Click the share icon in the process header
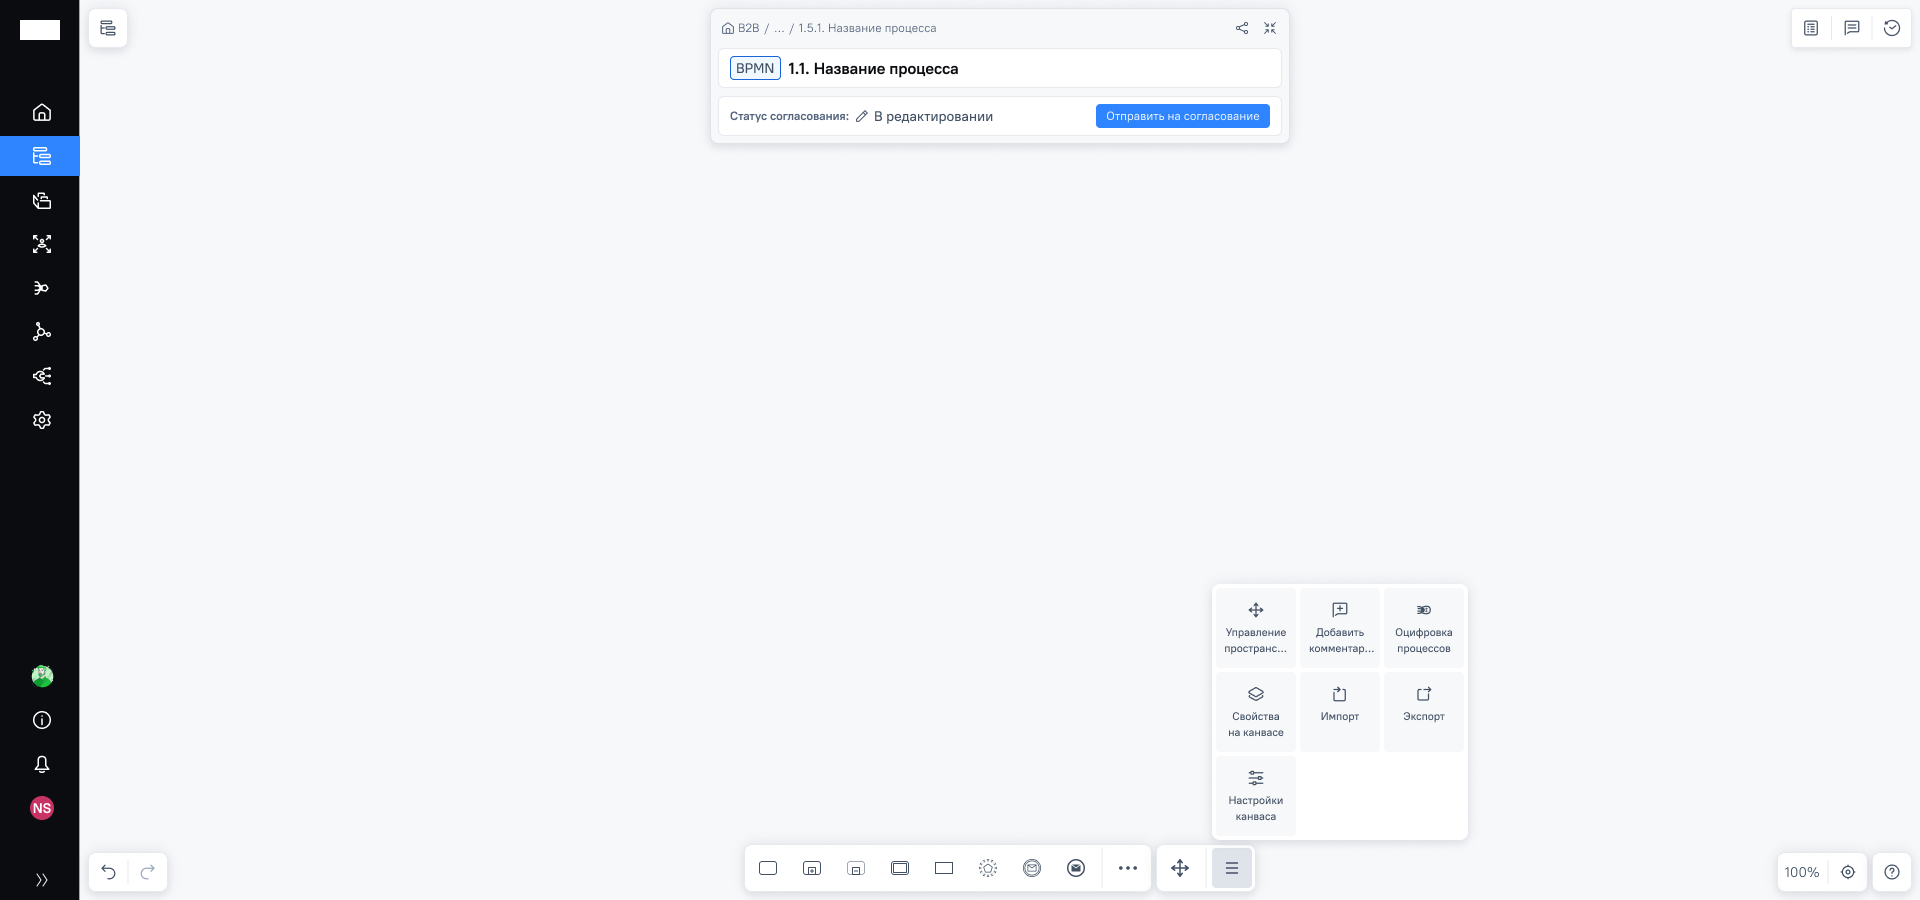Viewport: 1920px width, 900px height. click(1241, 28)
